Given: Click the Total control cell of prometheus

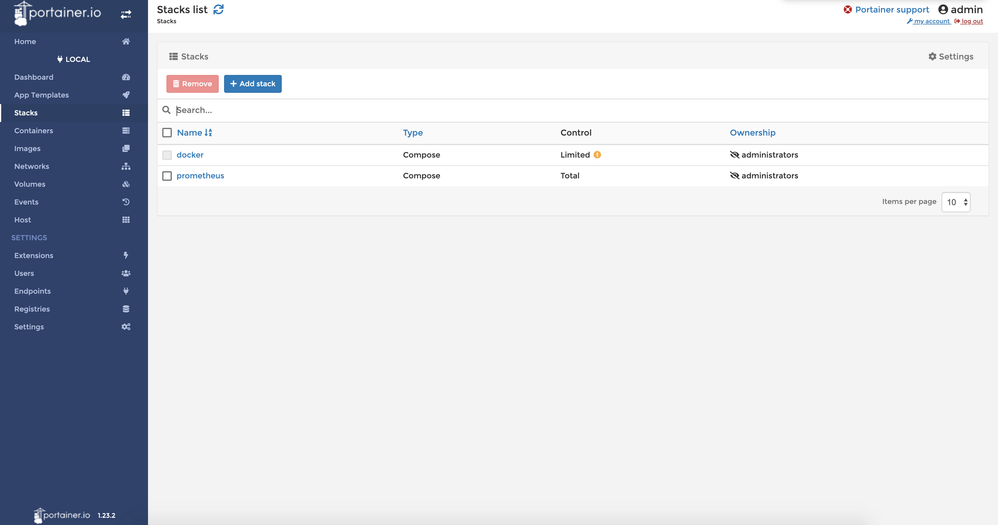Looking at the screenshot, I should click(x=570, y=176).
